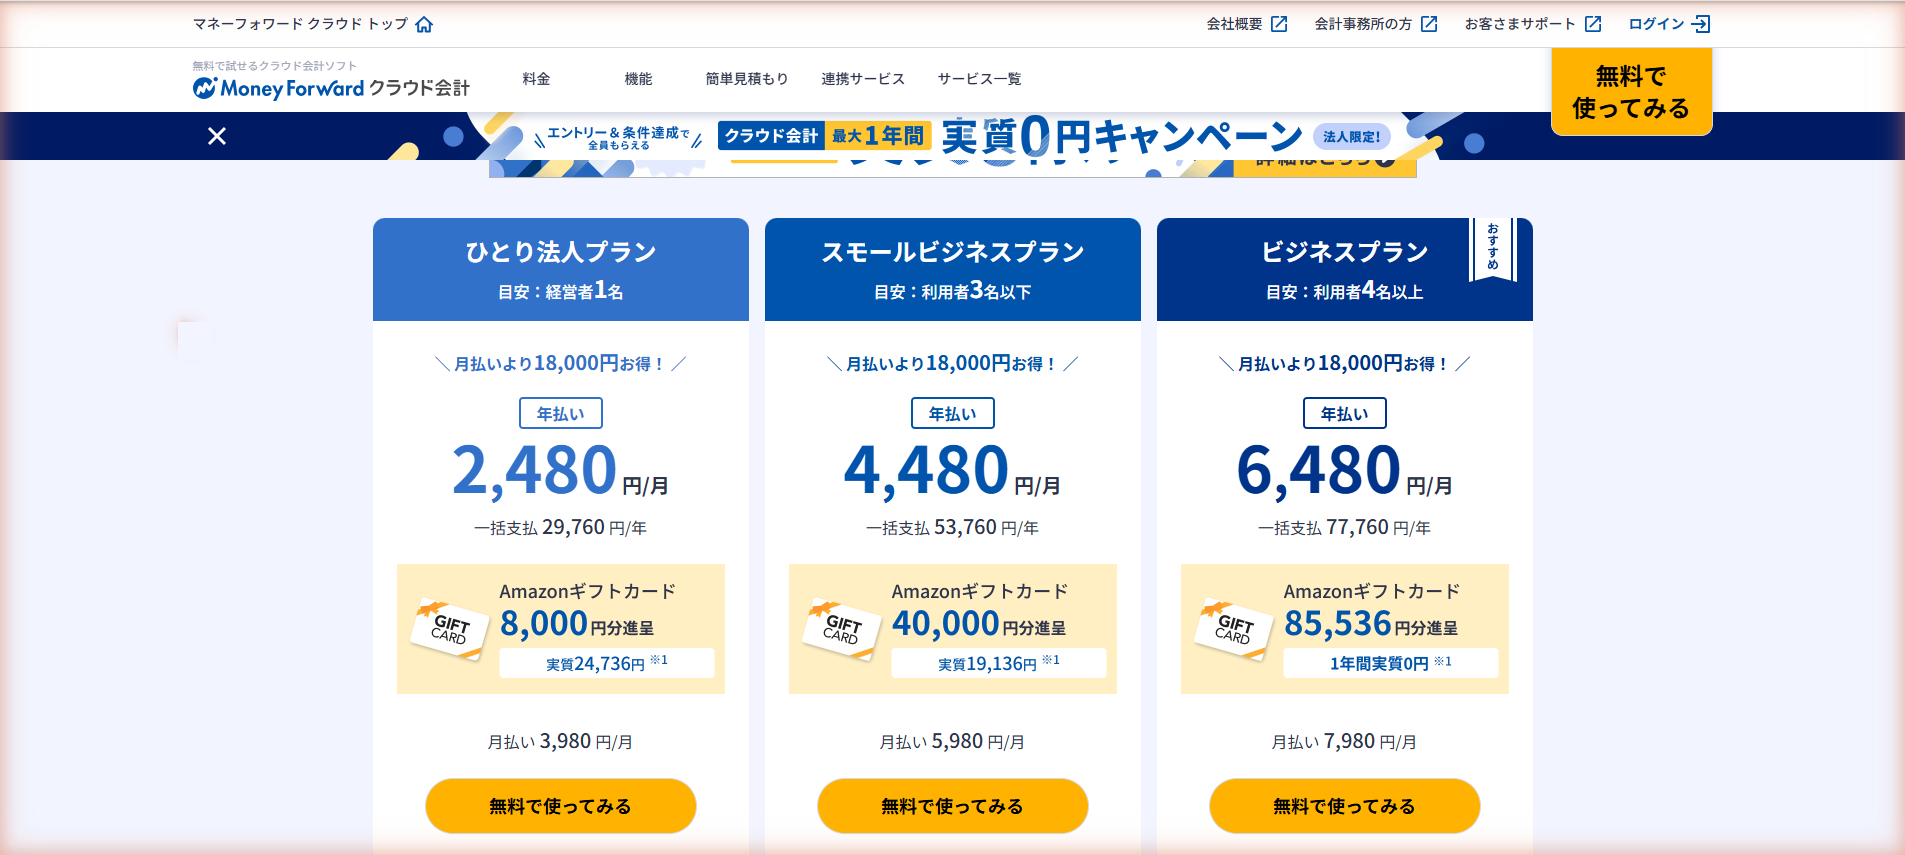This screenshot has height=855, width=1905.
Task: Click the ログイン link
Action: (x=1656, y=24)
